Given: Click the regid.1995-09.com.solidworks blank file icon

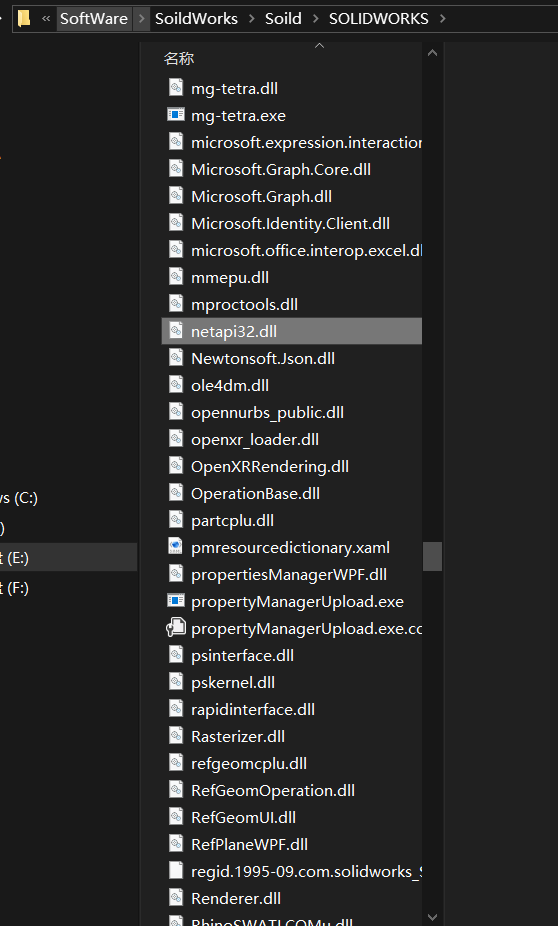Looking at the screenshot, I should point(176,871).
